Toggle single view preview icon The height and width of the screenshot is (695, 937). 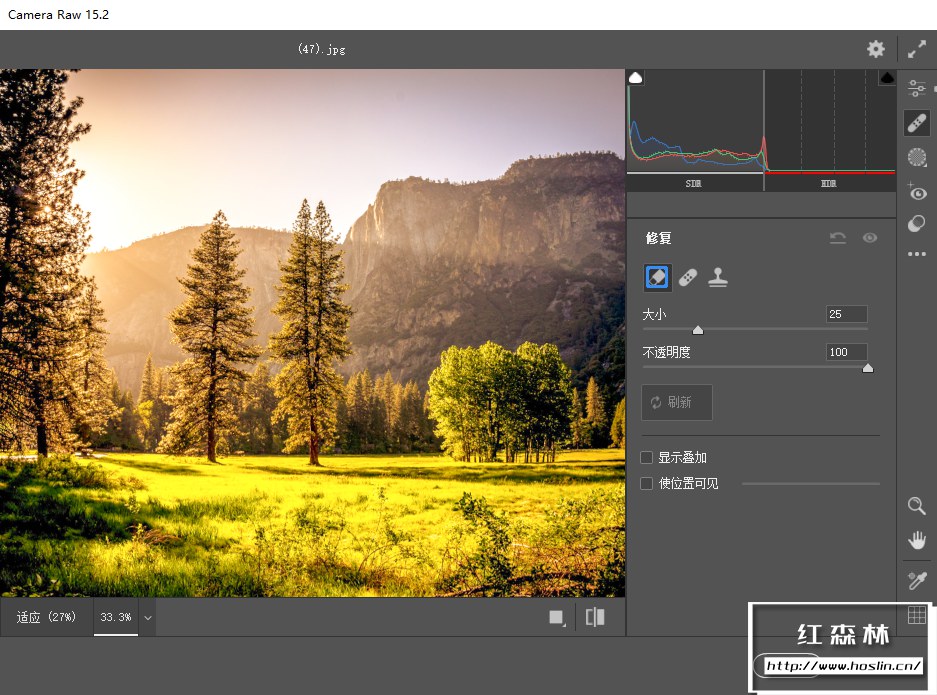[x=557, y=617]
